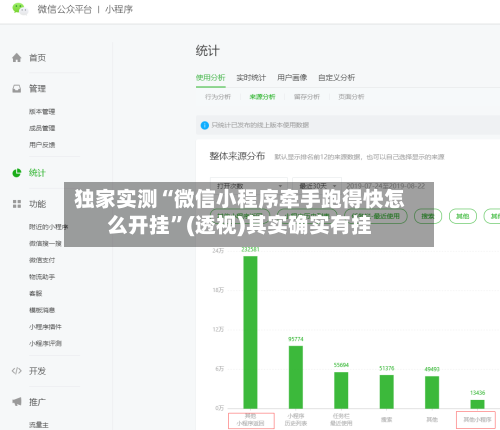Switch to the 自定义分析 tab
The image size is (500, 430).
pos(336,78)
